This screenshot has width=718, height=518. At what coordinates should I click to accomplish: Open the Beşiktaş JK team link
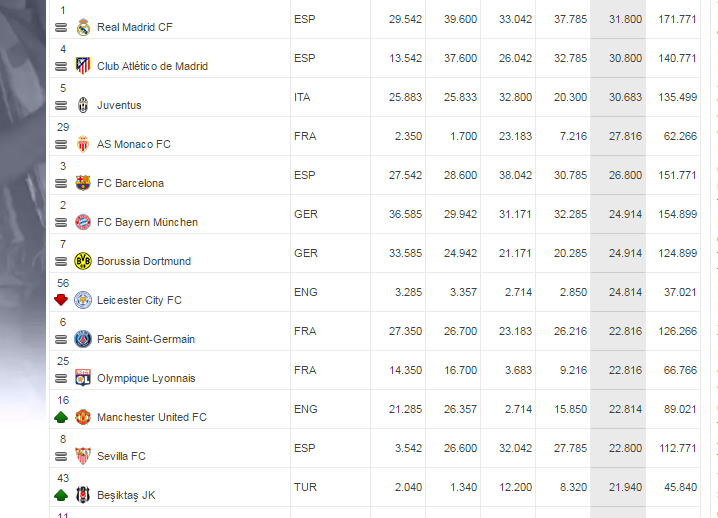[x=126, y=496]
